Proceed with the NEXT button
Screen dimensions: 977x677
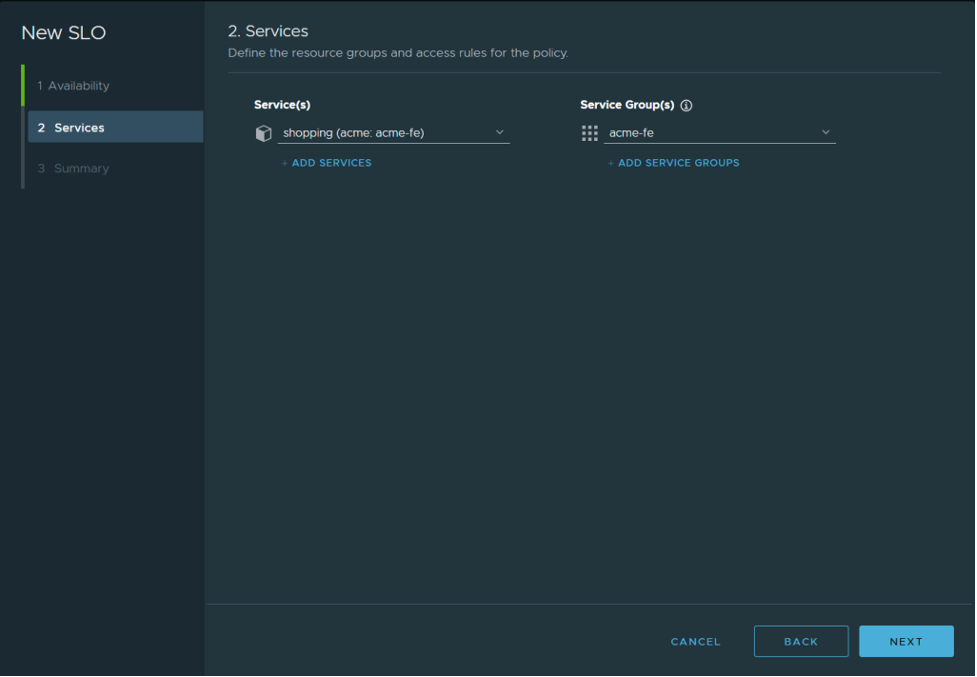pyautogui.click(x=906, y=641)
